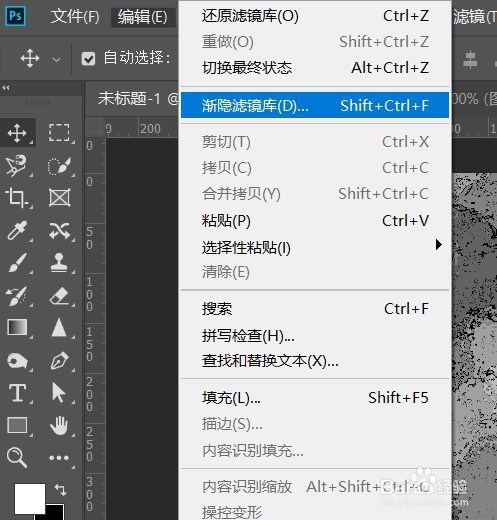
Task: Choose 渐隐滤镜库(D)... menu item
Action: pyautogui.click(x=315, y=105)
